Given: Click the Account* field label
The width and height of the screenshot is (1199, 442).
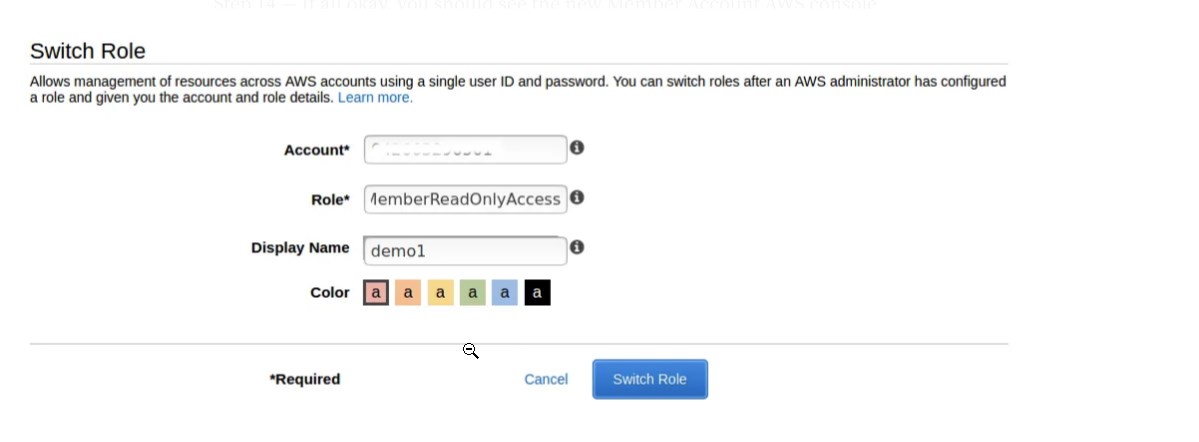Looking at the screenshot, I should click(x=317, y=150).
